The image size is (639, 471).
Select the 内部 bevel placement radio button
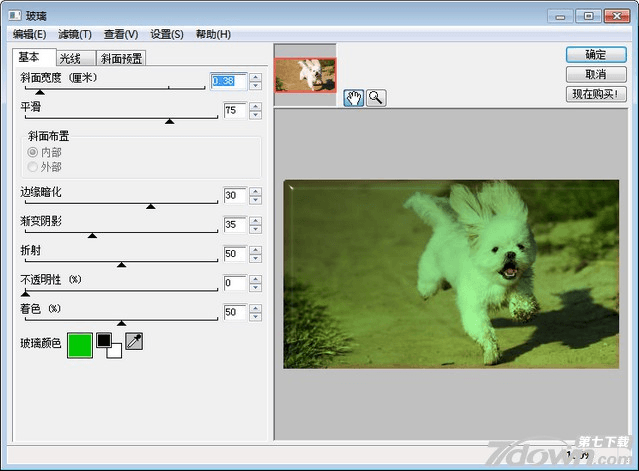(x=33, y=152)
